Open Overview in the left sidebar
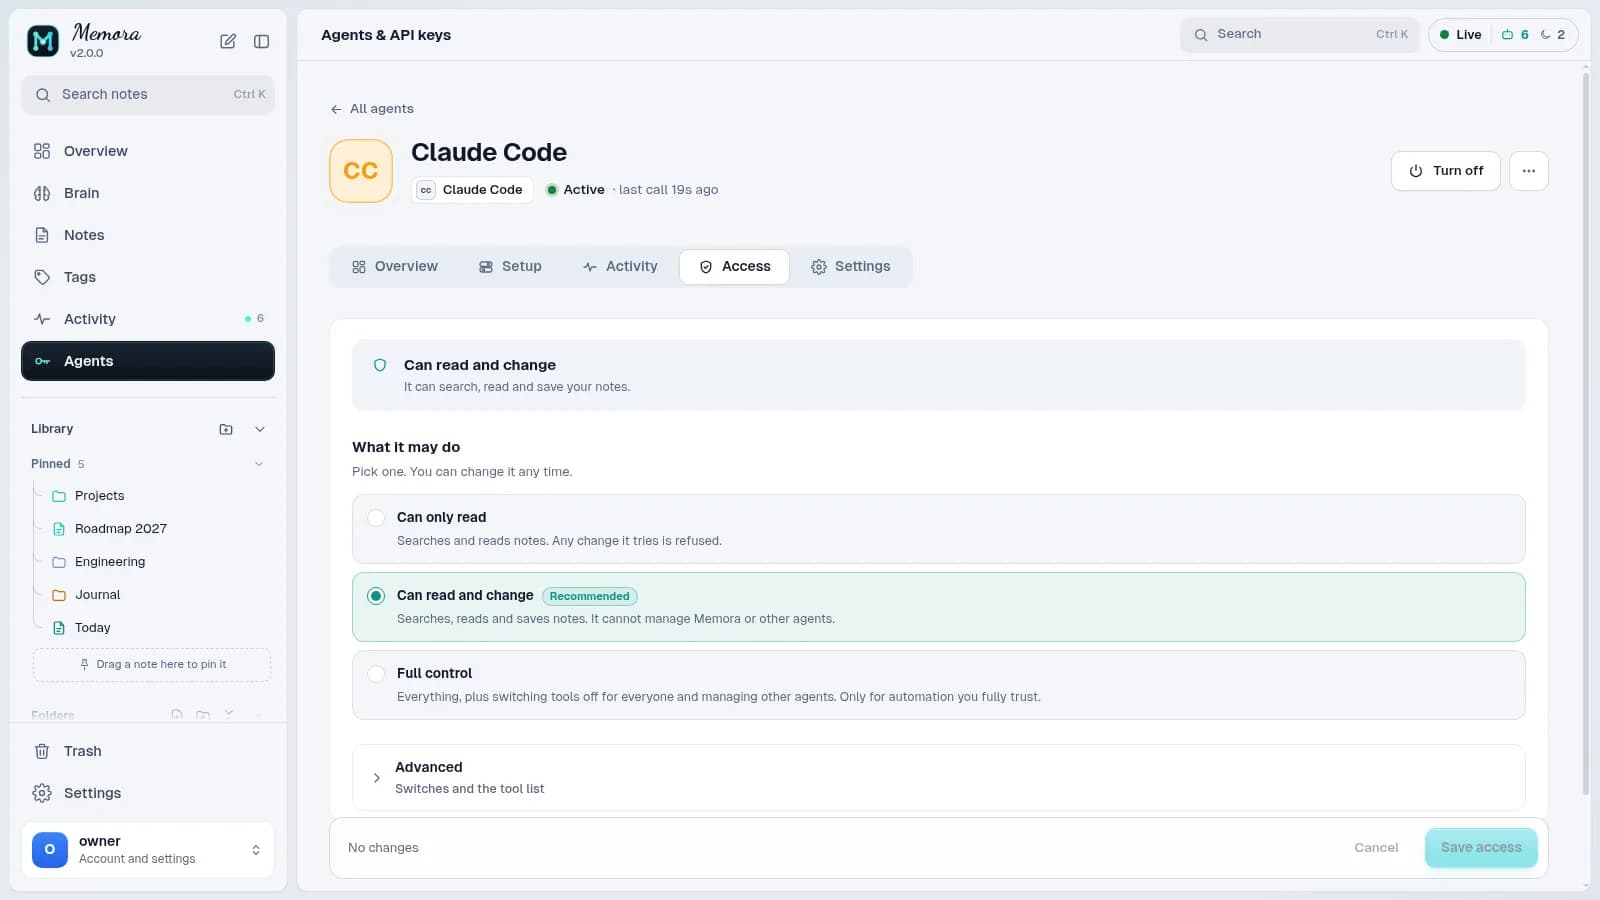 (148, 151)
